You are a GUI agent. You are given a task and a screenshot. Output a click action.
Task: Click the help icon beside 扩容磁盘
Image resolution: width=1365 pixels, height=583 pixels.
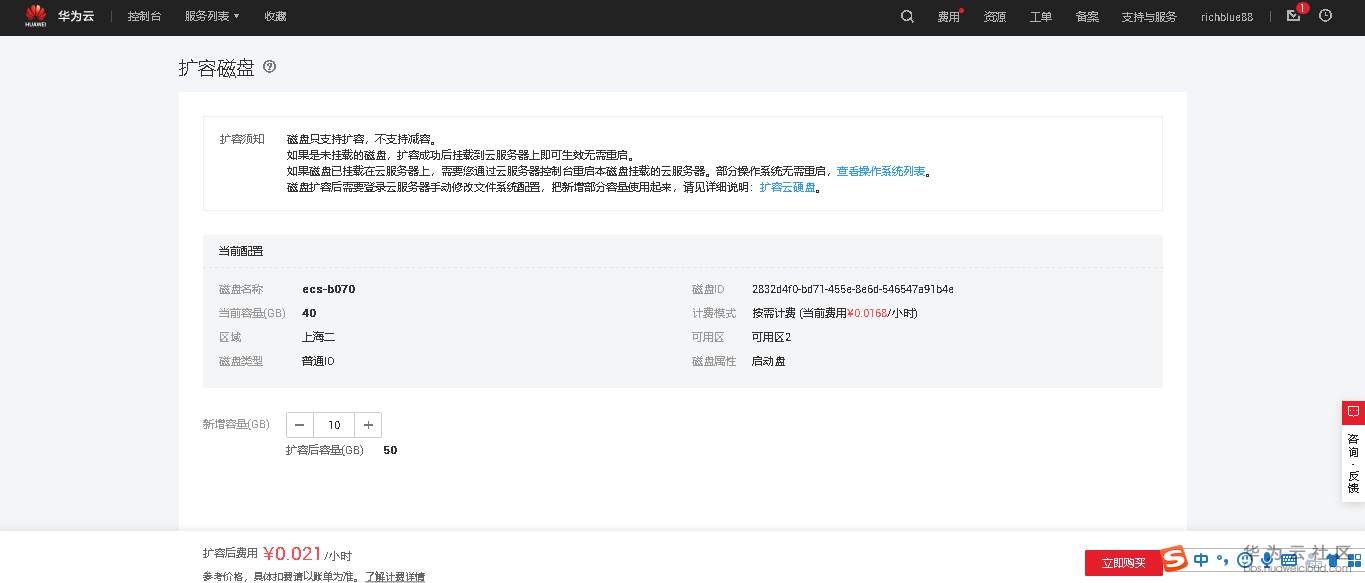coord(269,67)
